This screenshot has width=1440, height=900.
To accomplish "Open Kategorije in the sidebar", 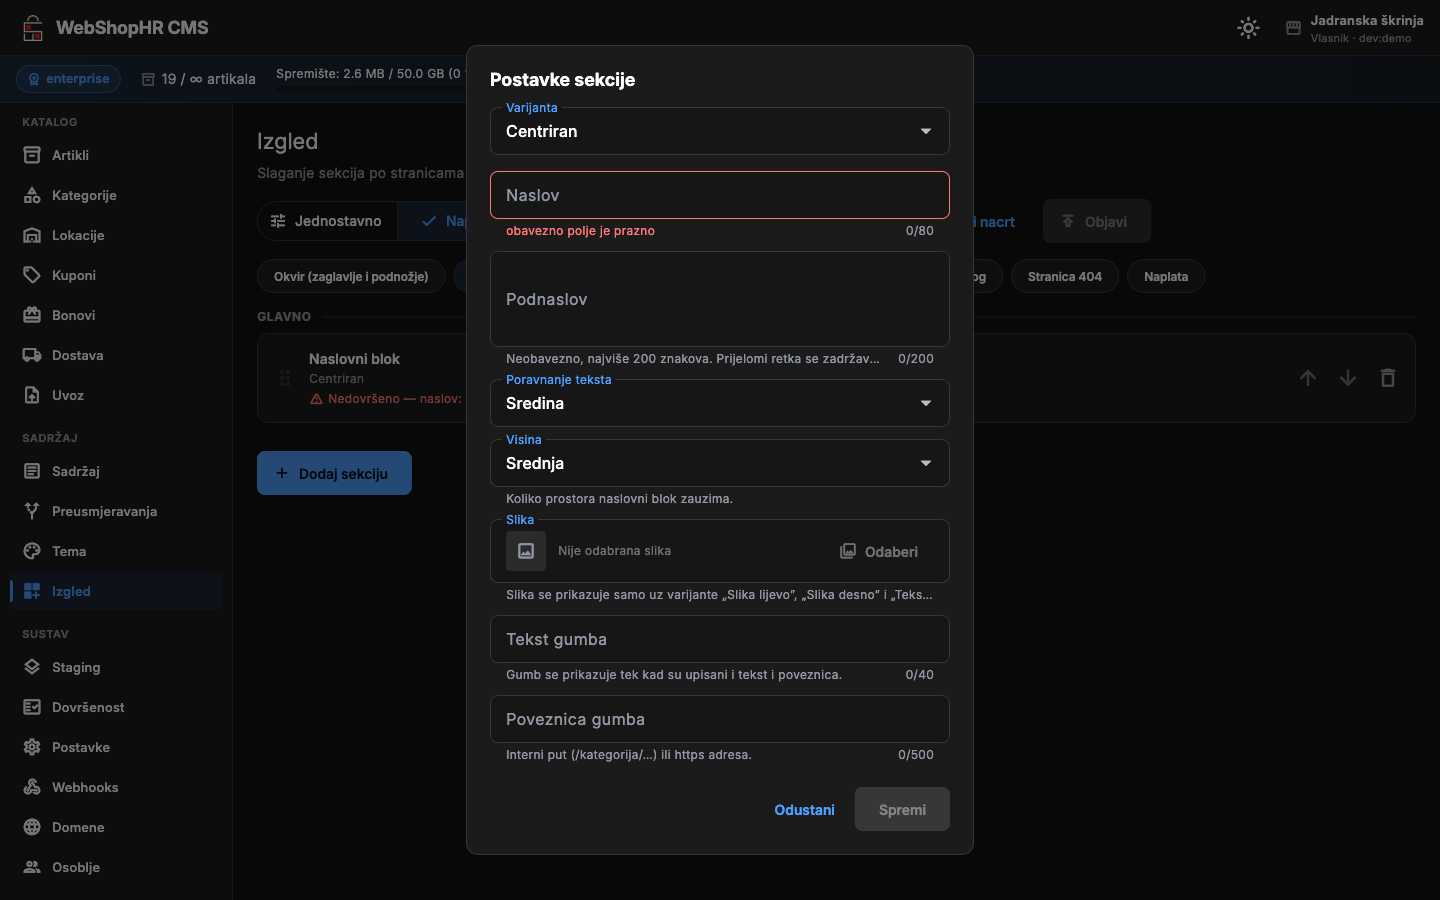I will point(116,195).
